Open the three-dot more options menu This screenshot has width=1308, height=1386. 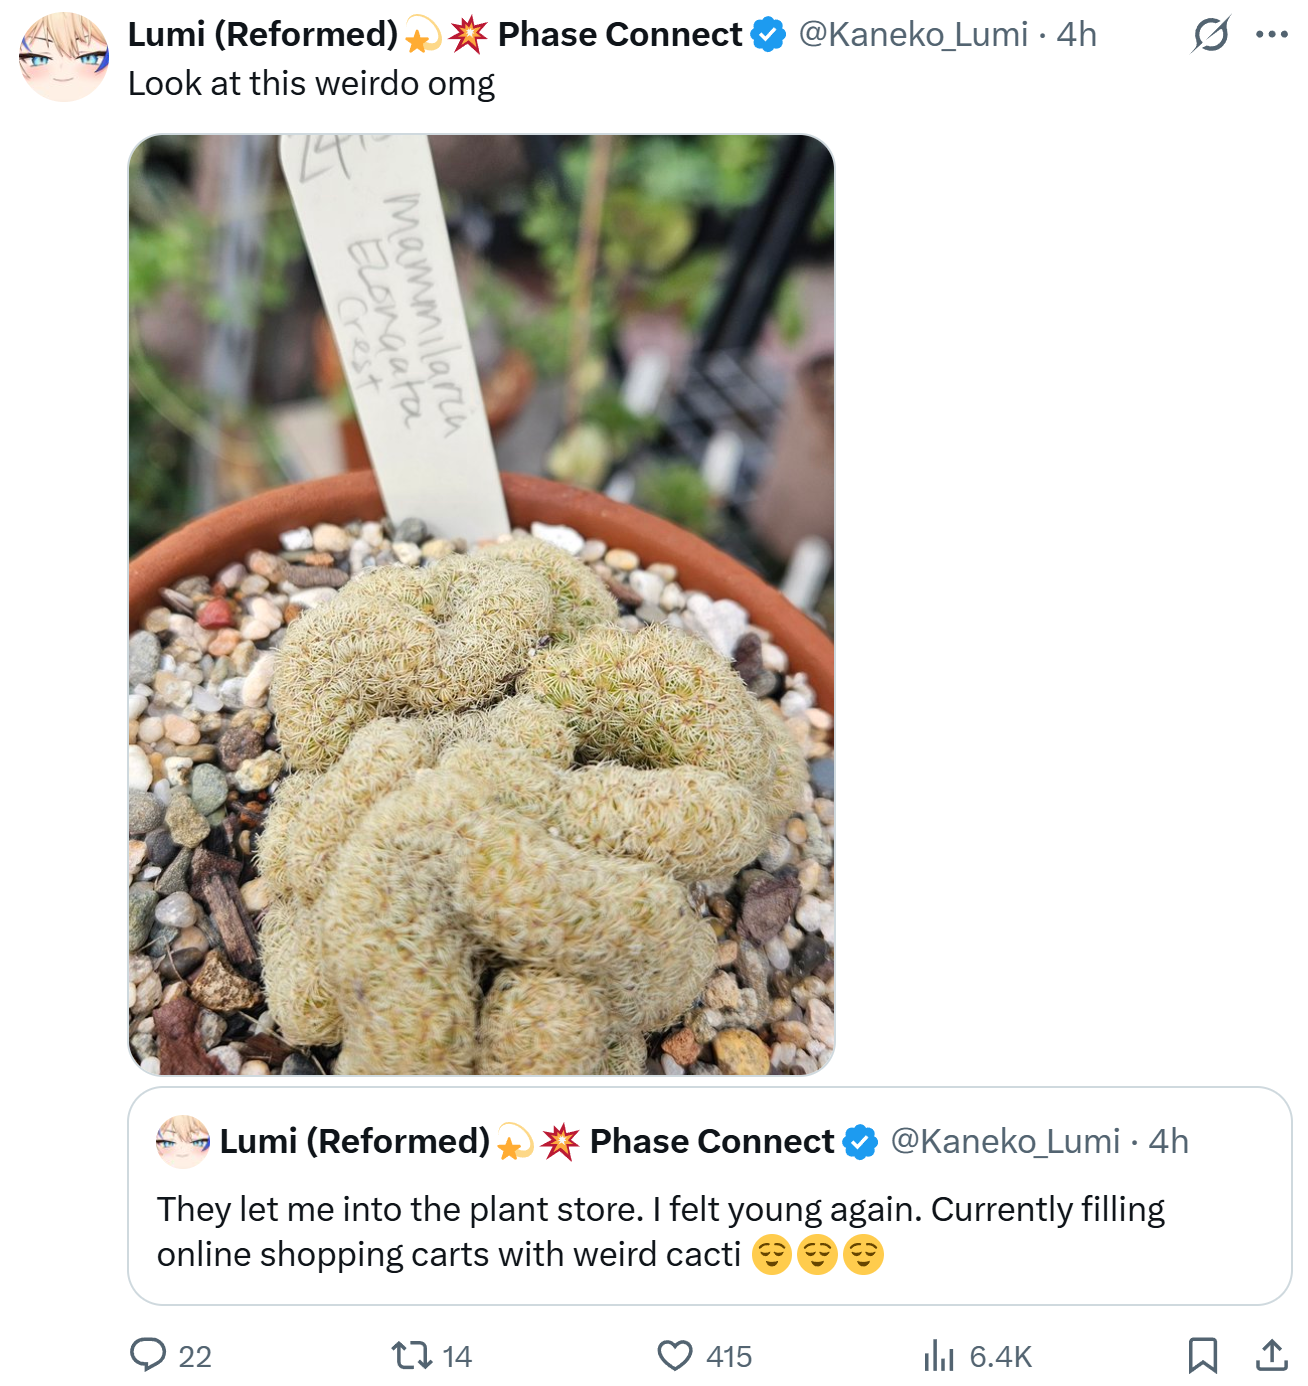[x=1271, y=35]
